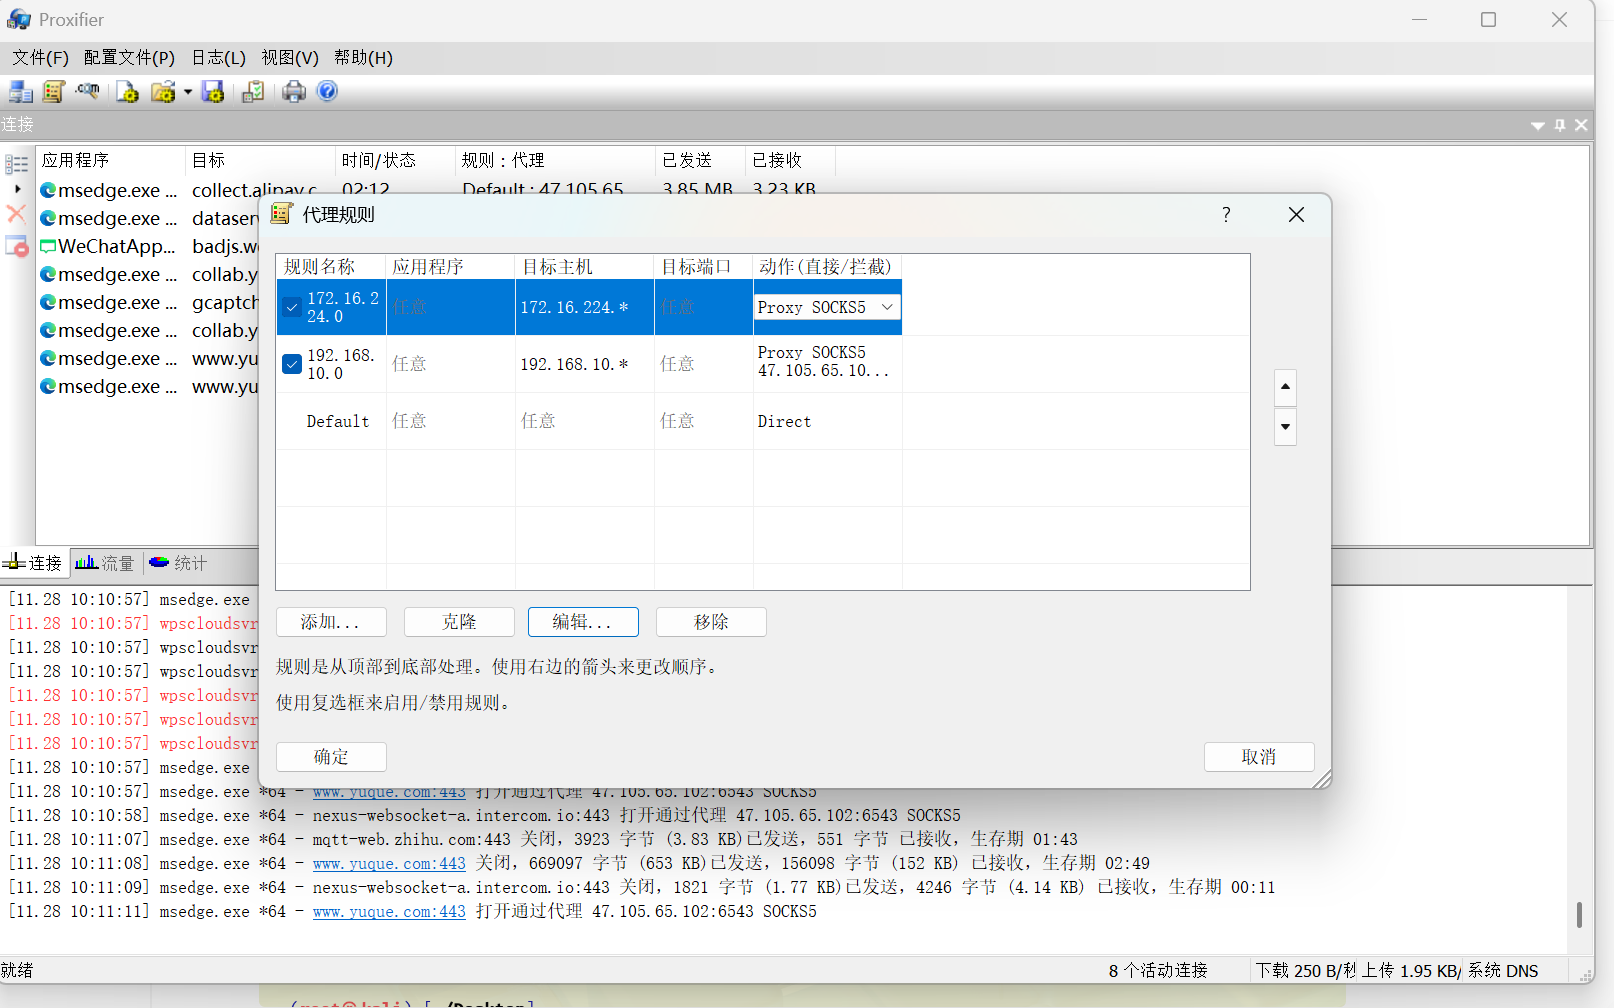Select the 连接 tab at bottom
1614x1008 pixels.
click(x=33, y=563)
